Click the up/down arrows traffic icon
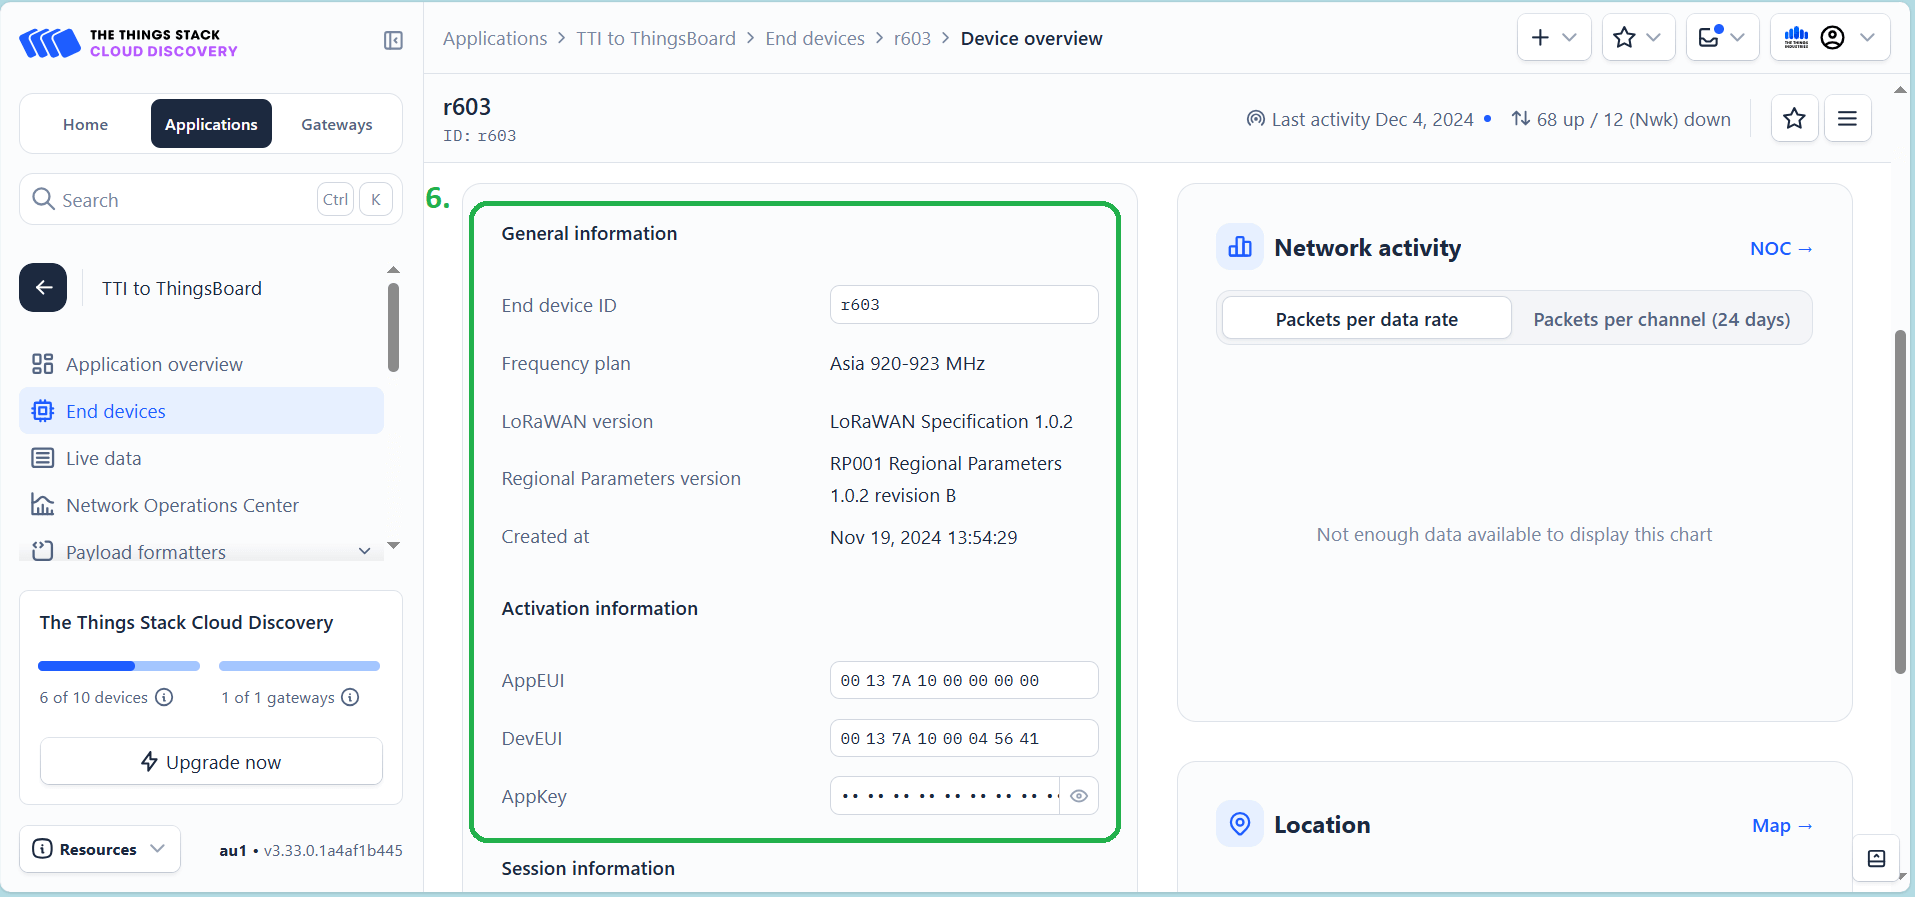The height and width of the screenshot is (897, 1915). click(1520, 118)
